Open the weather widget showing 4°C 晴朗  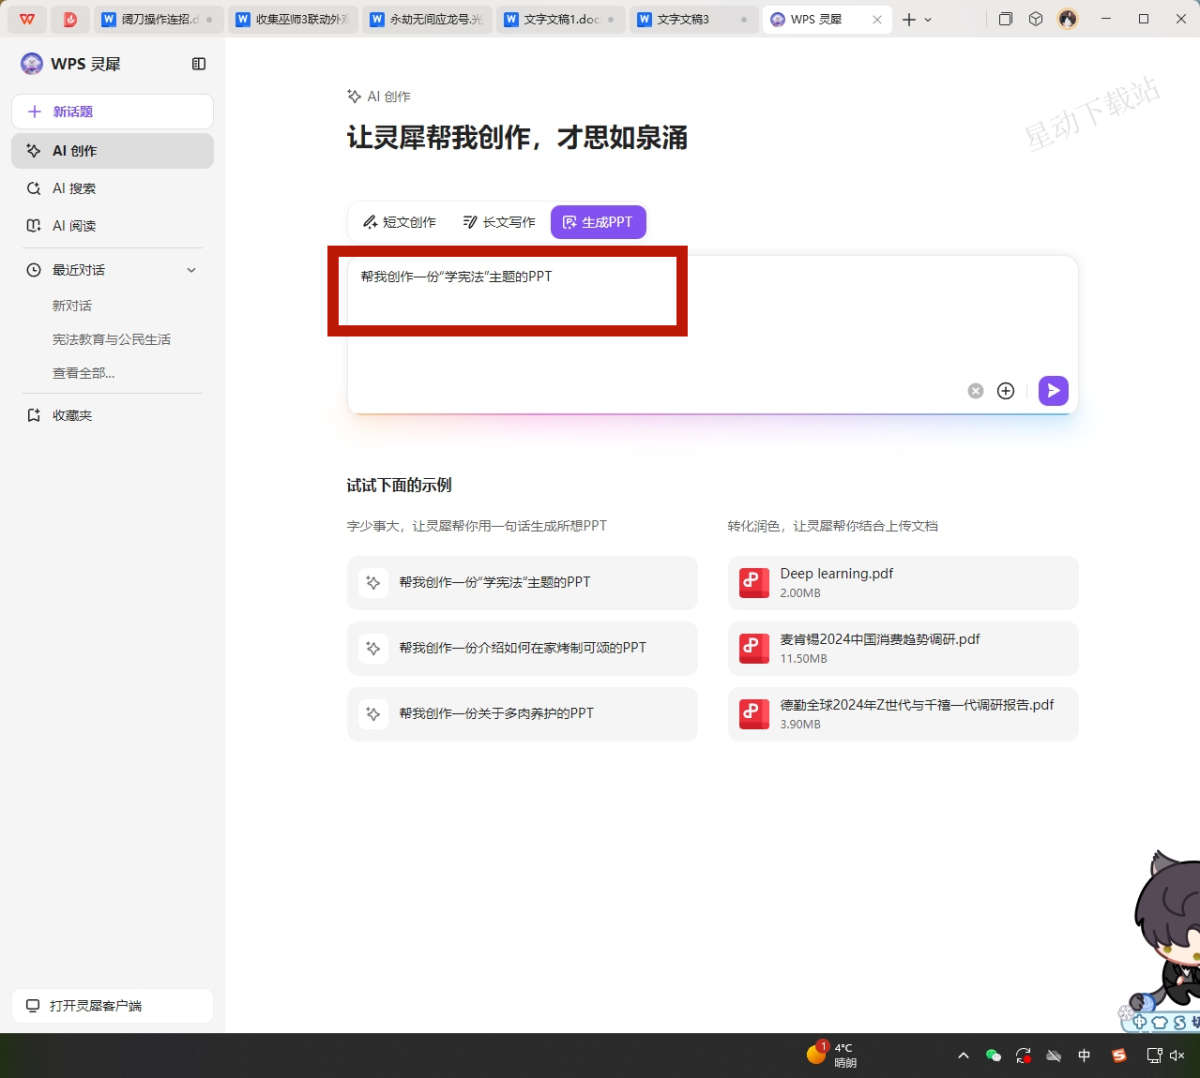click(x=832, y=1055)
